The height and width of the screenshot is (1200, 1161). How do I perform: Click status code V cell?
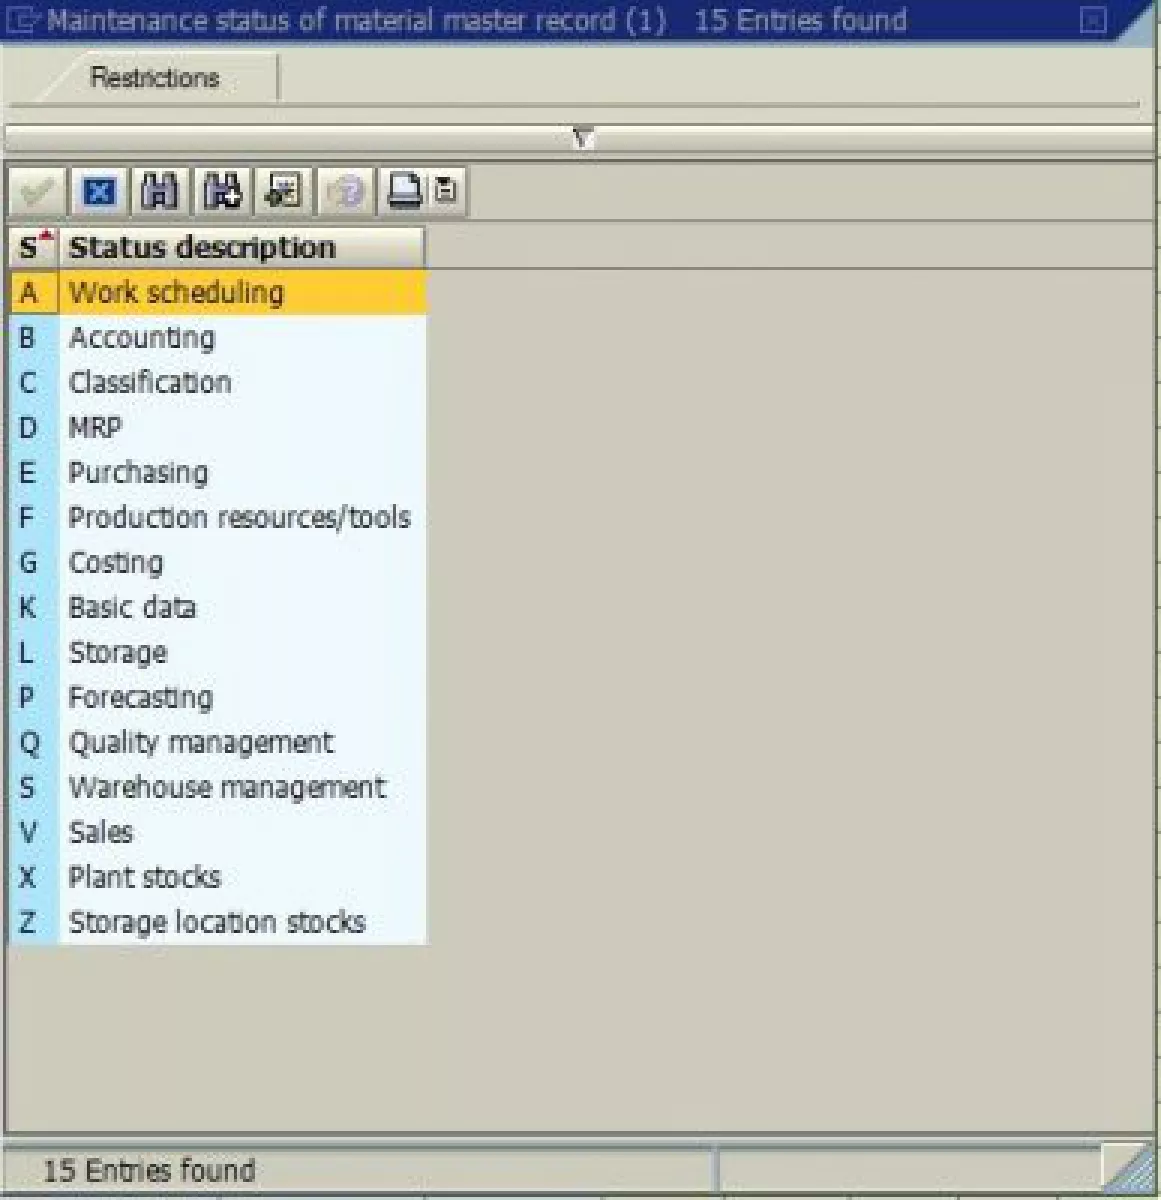34,832
